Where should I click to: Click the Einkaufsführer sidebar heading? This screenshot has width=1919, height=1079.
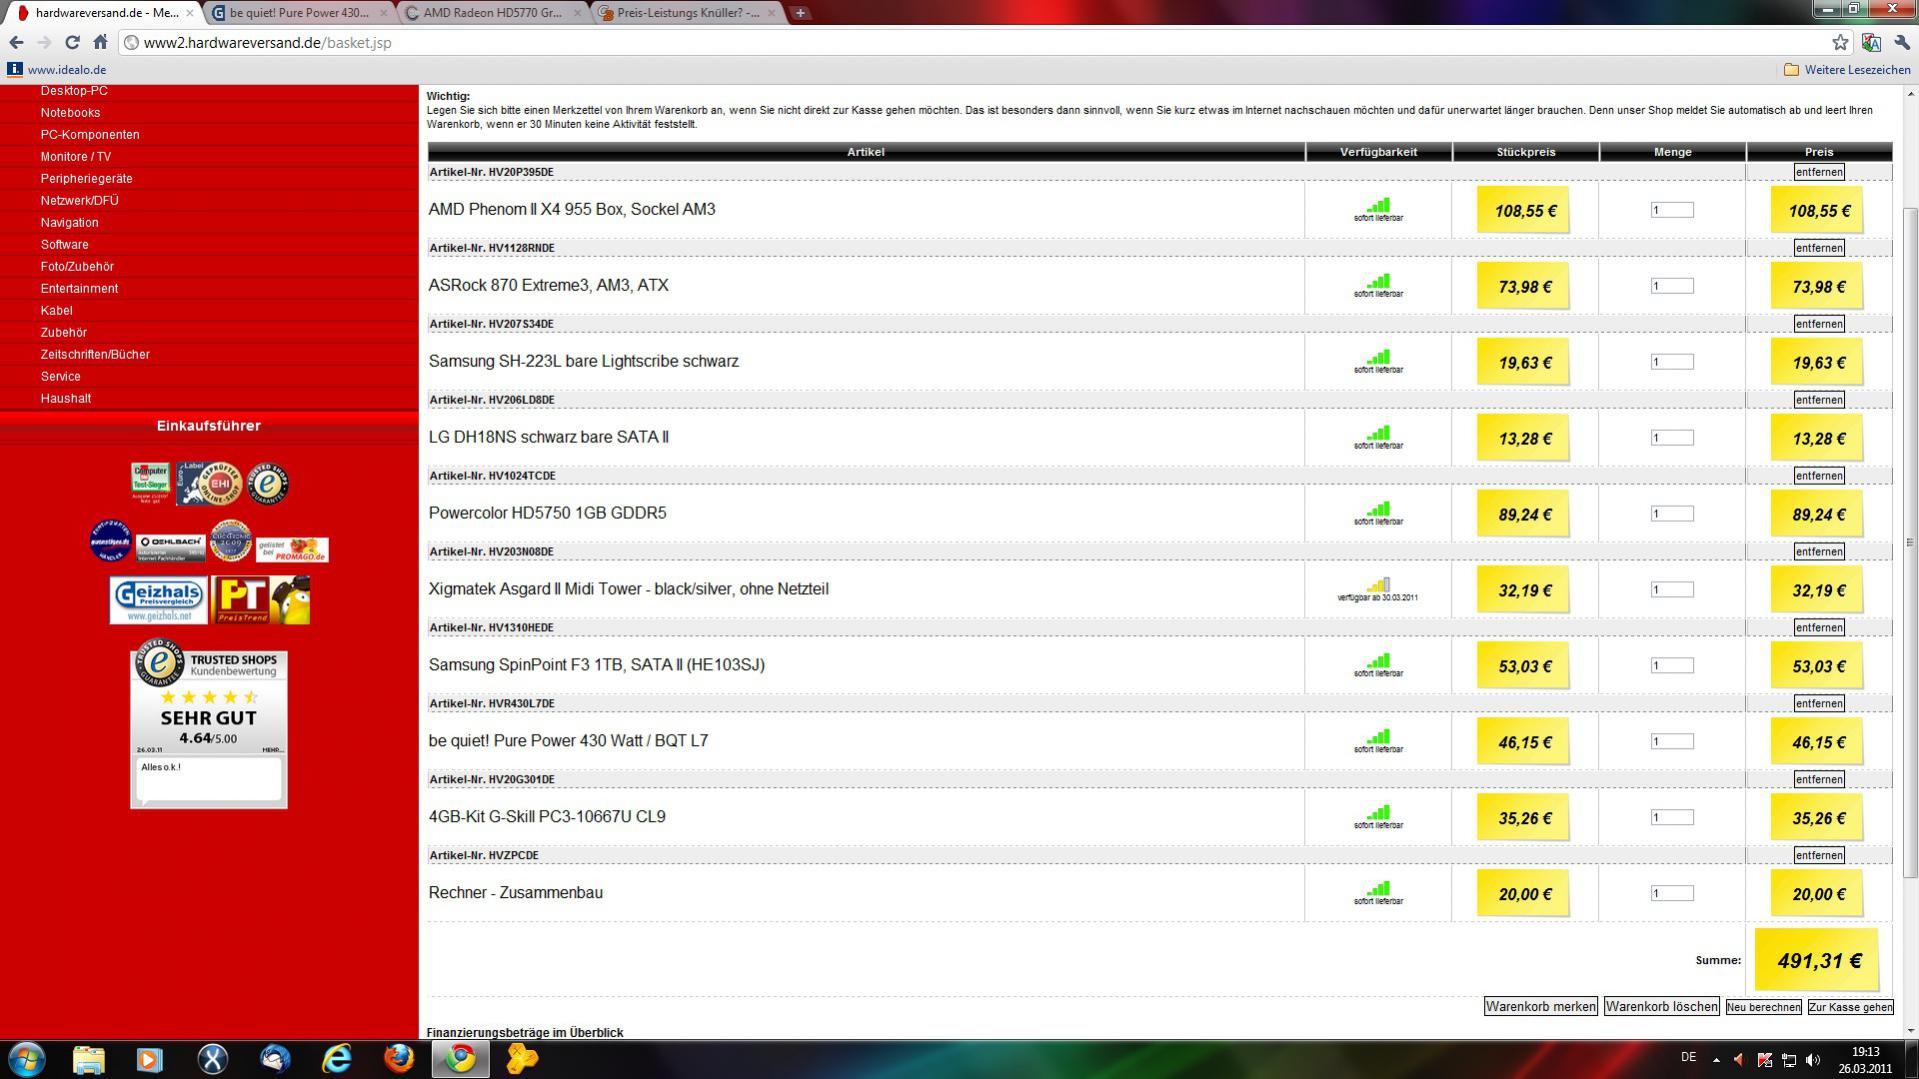[x=208, y=426]
